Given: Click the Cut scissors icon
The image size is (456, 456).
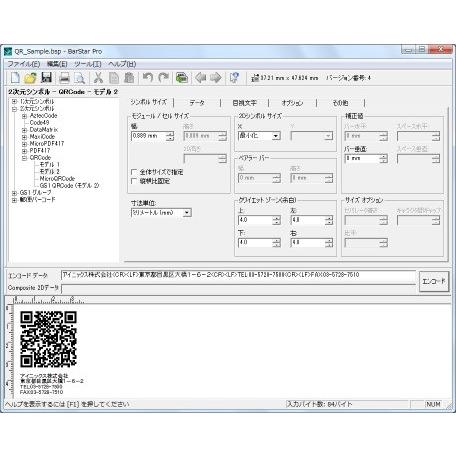Looking at the screenshot, I should click(x=98, y=78).
